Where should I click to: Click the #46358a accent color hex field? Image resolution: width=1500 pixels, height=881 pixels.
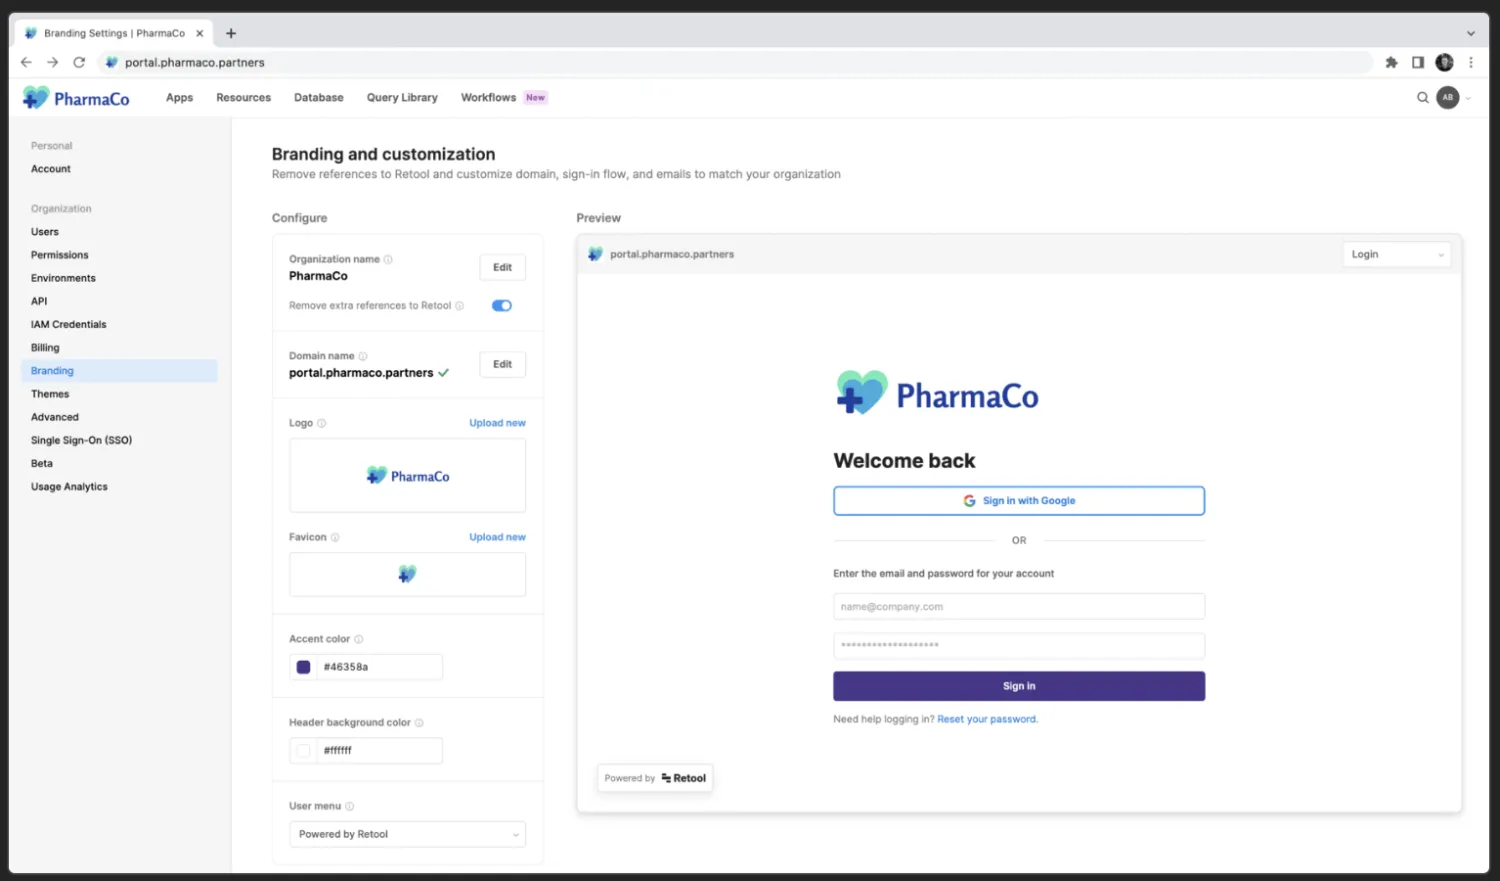pos(379,667)
